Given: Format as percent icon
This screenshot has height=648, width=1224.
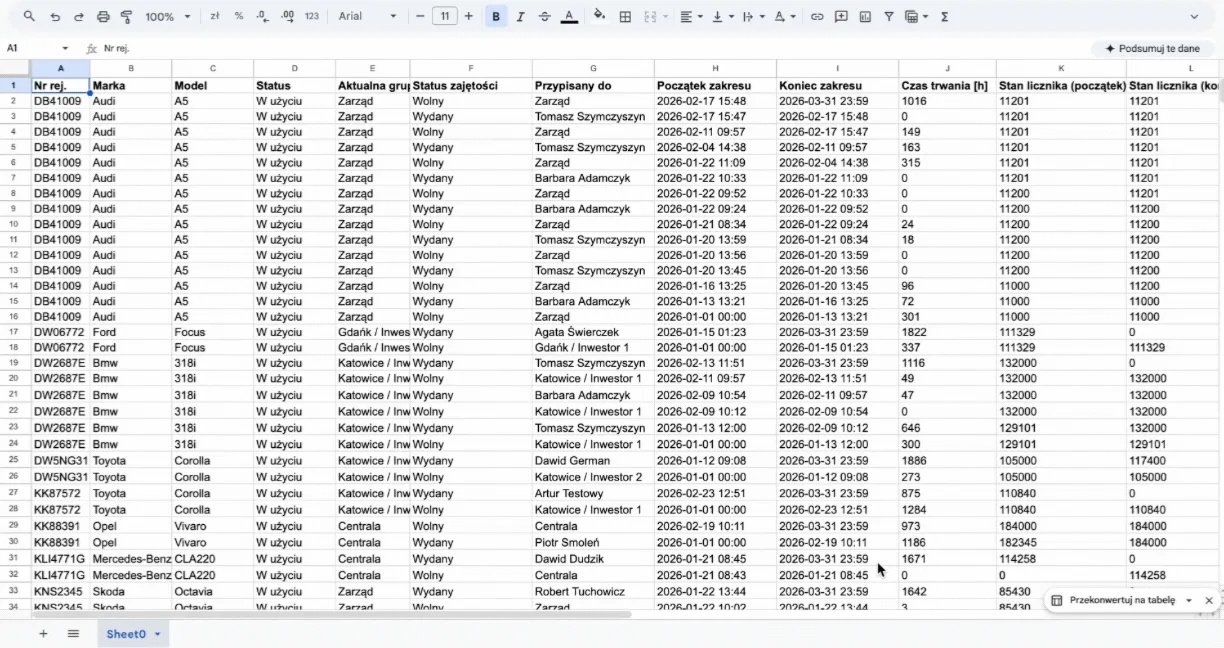Looking at the screenshot, I should pos(238,16).
